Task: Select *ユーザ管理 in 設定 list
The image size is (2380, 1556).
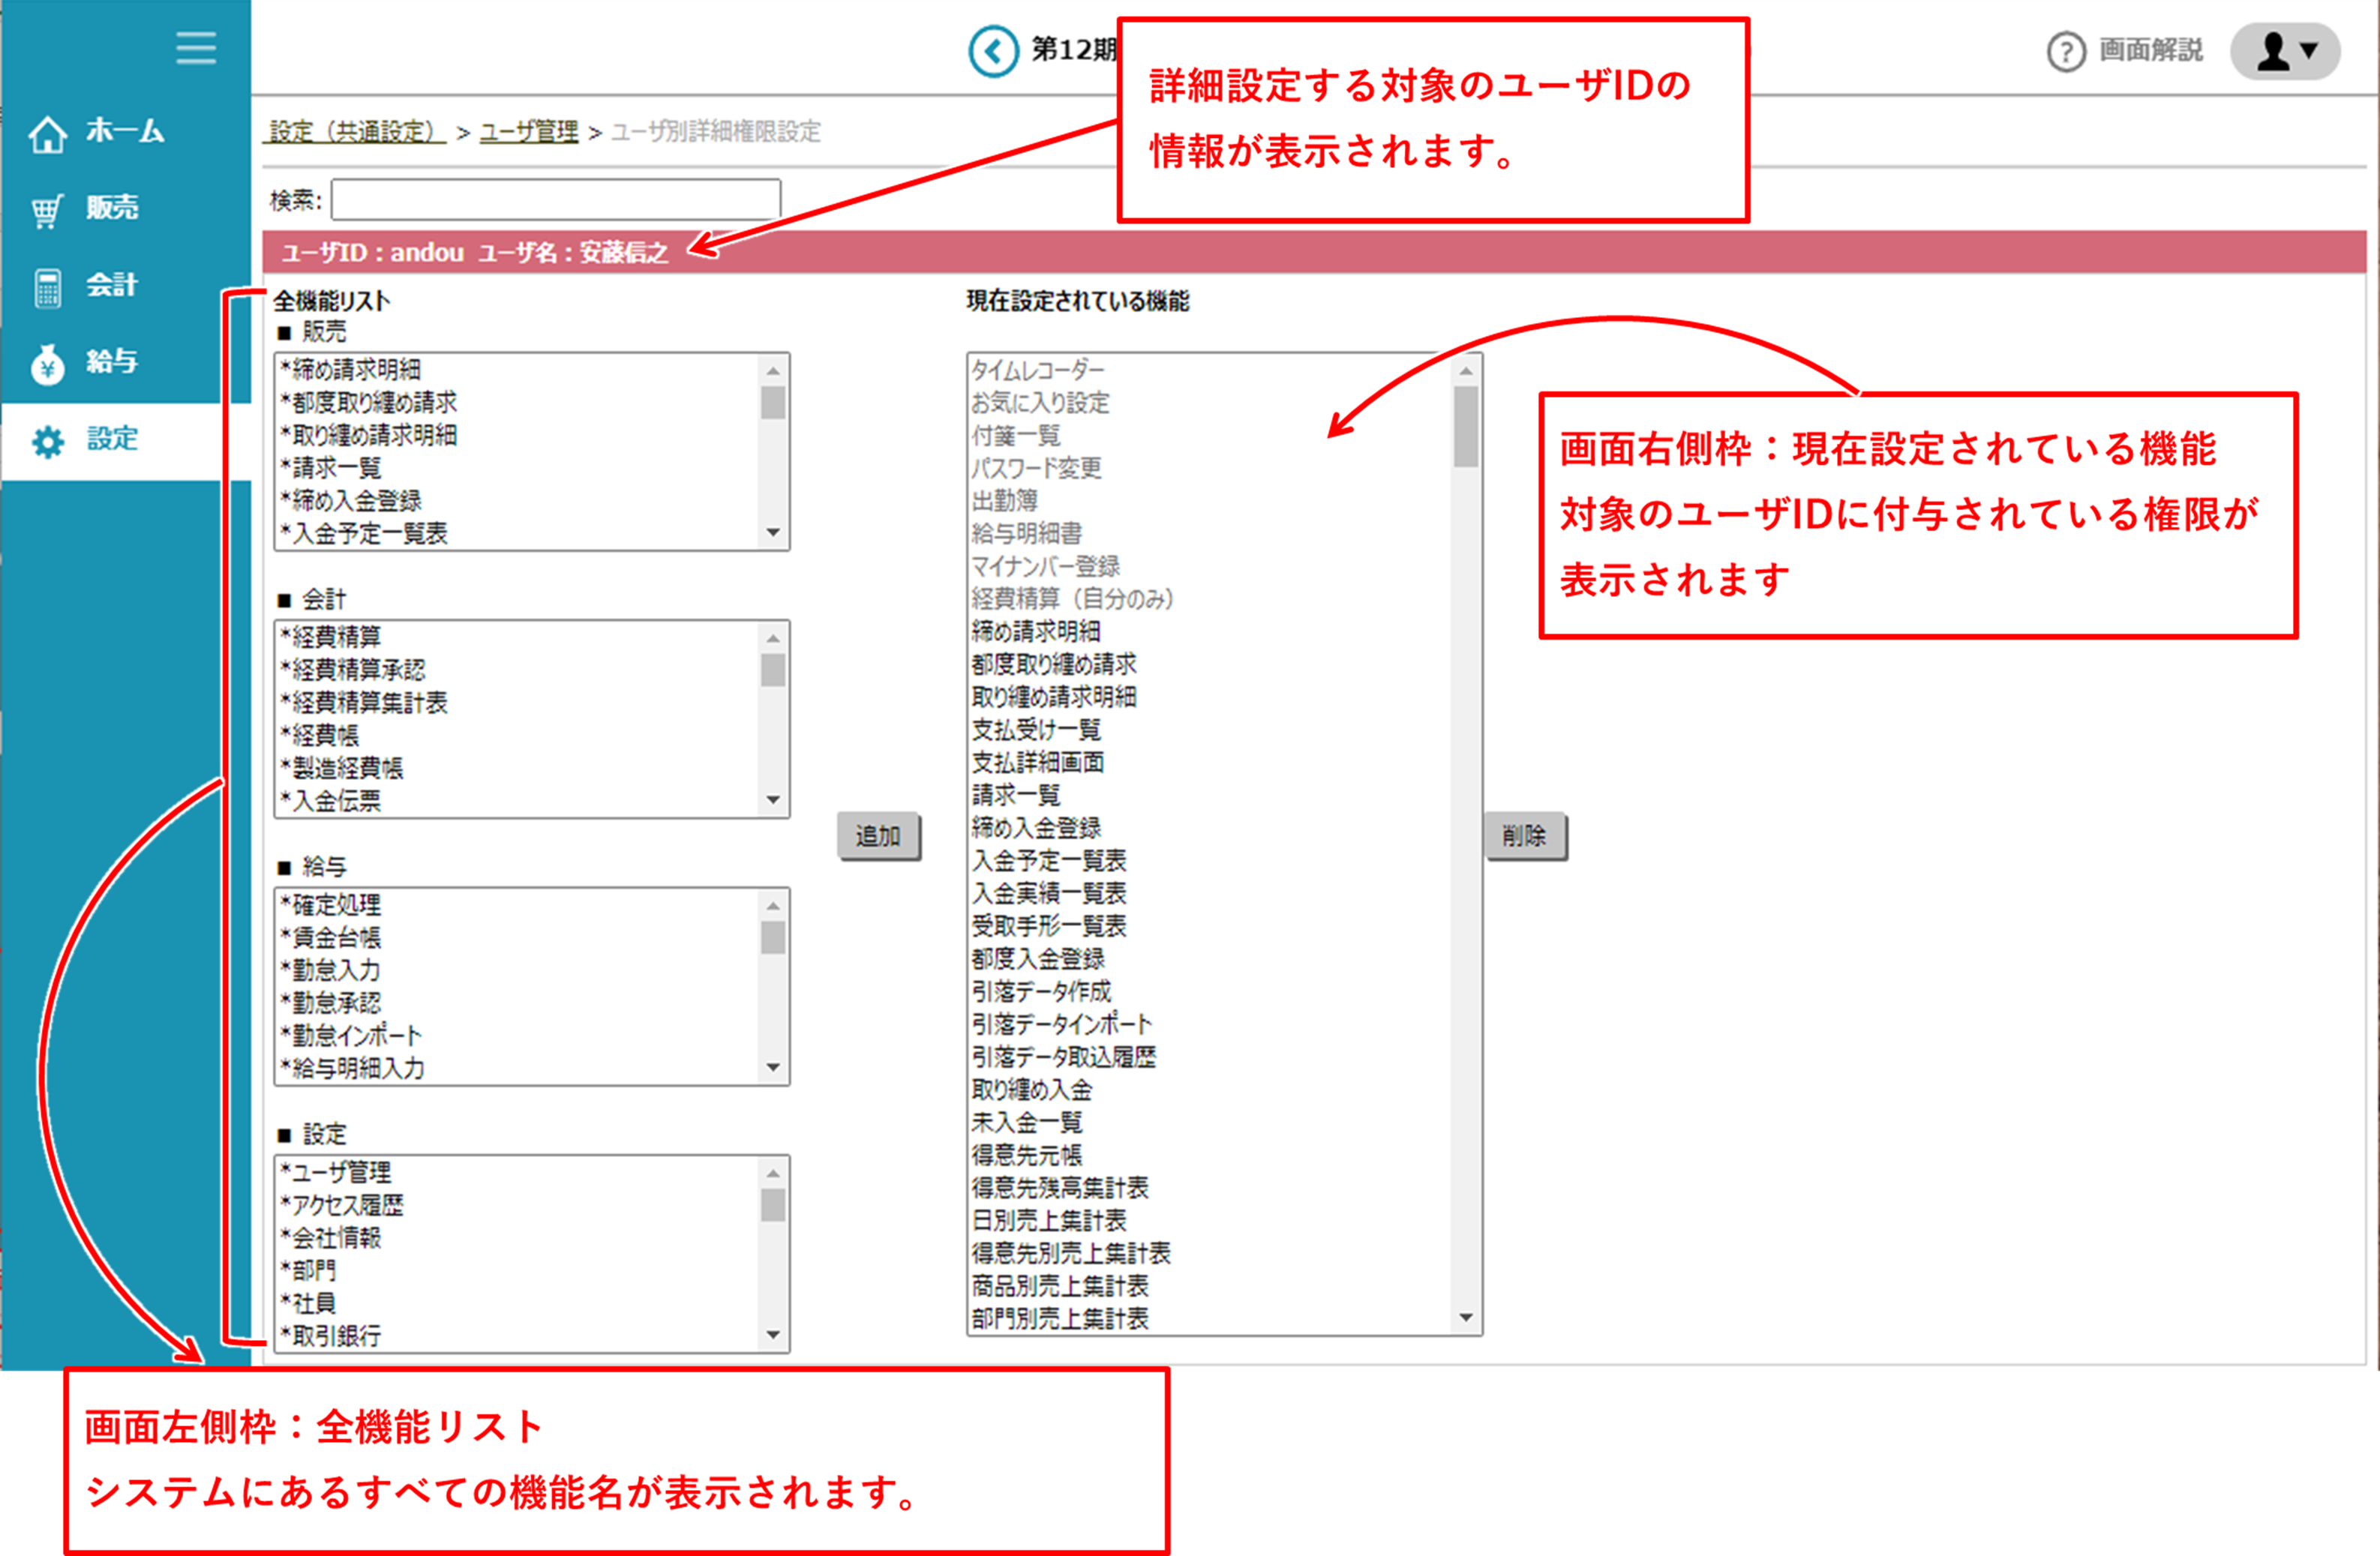Action: coord(517,1172)
